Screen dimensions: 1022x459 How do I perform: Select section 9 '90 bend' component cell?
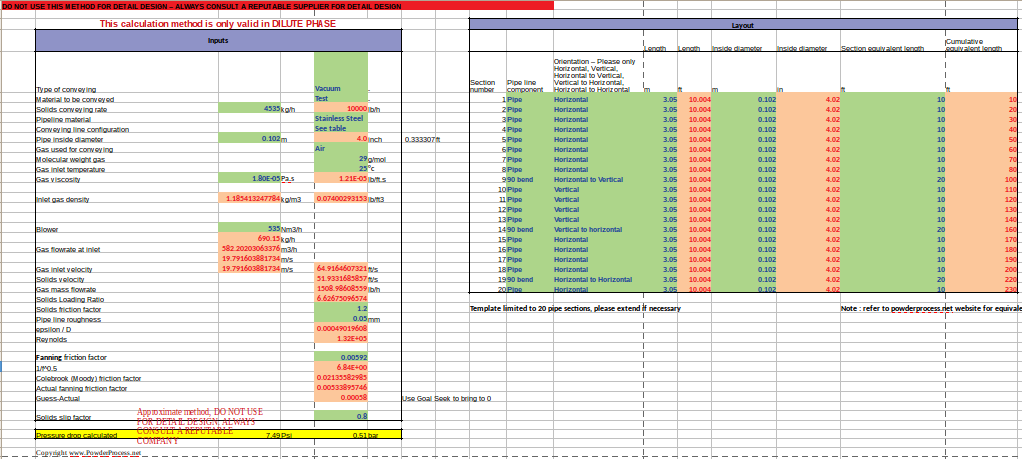pyautogui.click(x=528, y=180)
